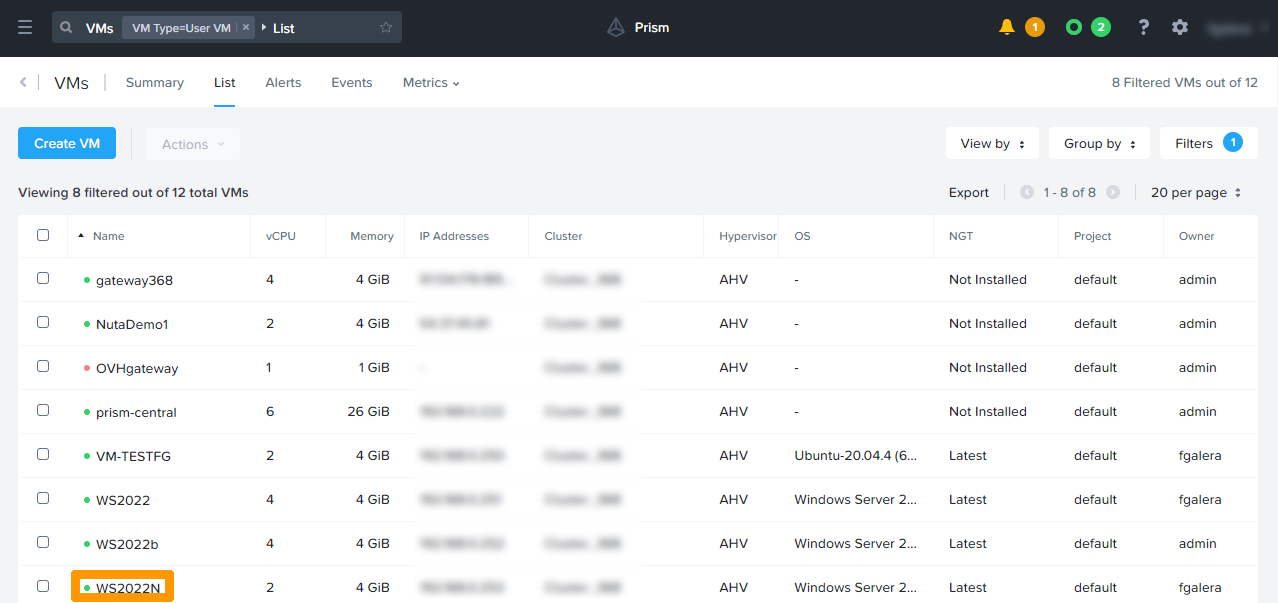Expand the Metrics dropdown tab
Viewport: 1278px width, 603px height.
coord(431,83)
